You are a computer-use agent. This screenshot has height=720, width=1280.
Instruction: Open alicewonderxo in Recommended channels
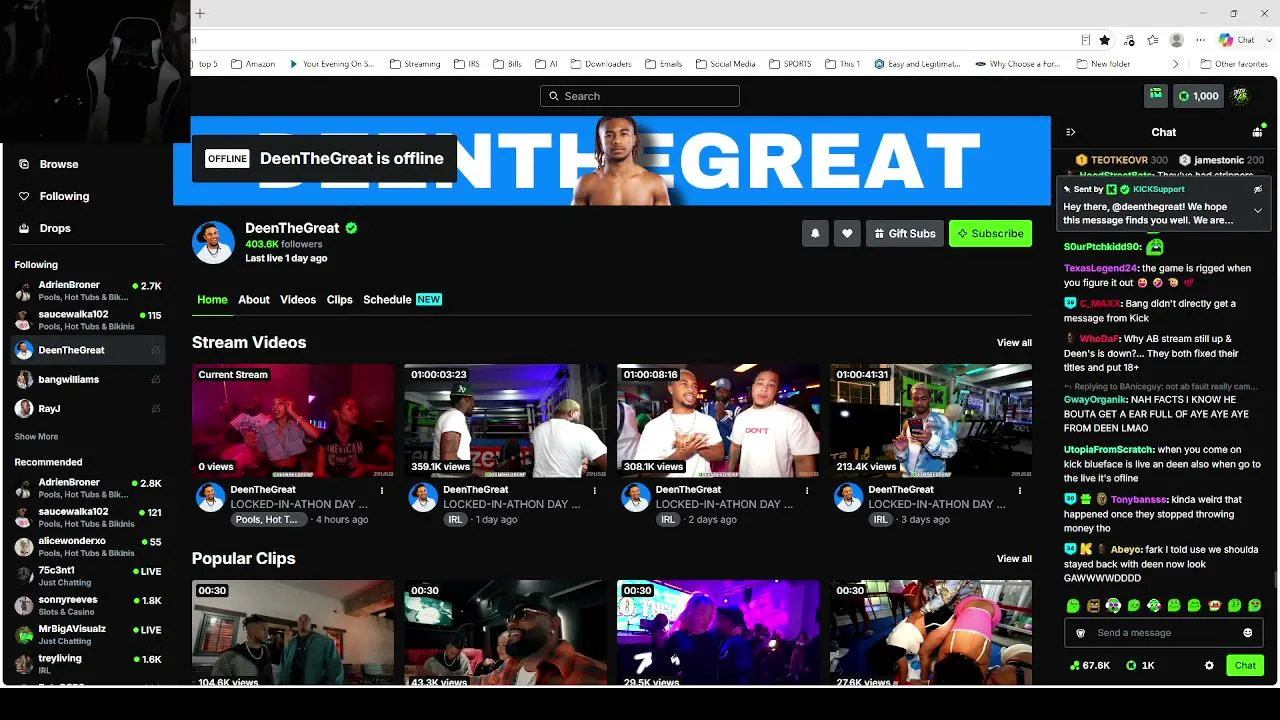pyautogui.click(x=88, y=546)
